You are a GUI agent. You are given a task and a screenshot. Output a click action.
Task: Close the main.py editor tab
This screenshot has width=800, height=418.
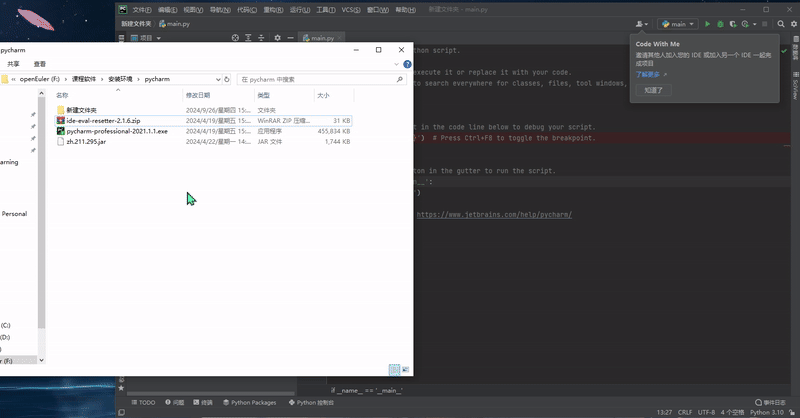[x=339, y=38]
